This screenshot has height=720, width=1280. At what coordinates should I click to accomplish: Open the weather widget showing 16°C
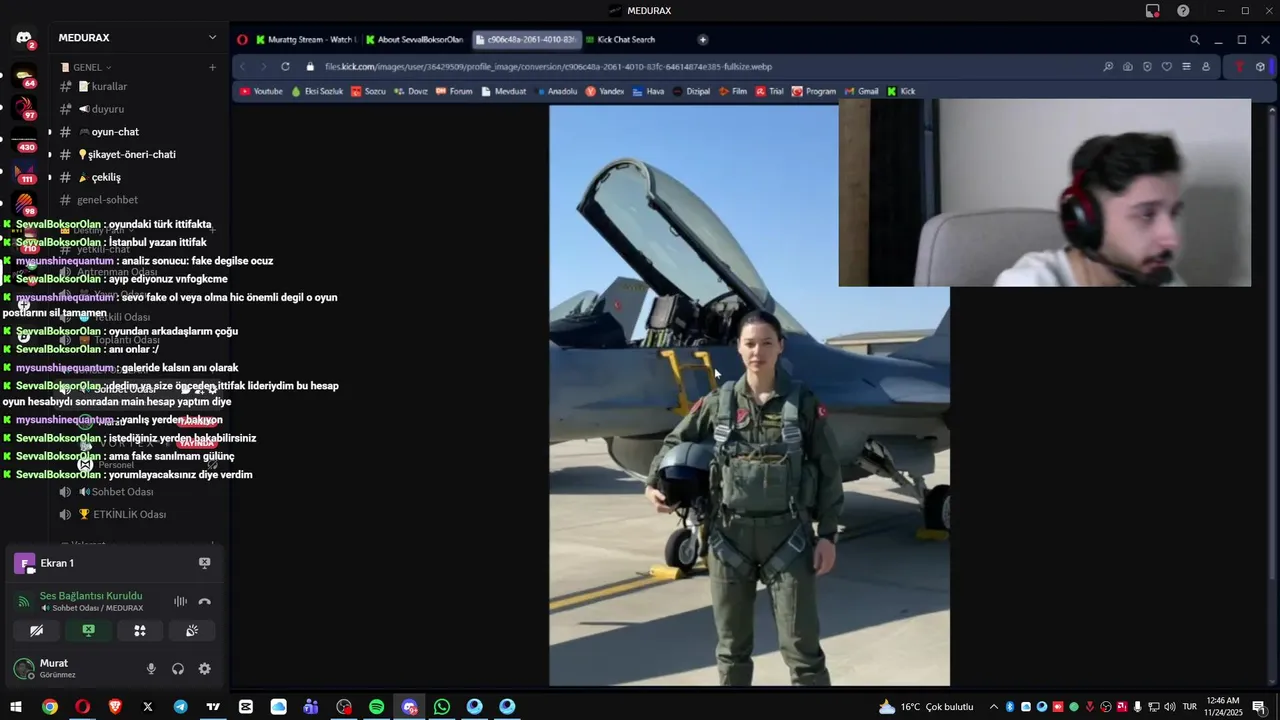coord(925,707)
